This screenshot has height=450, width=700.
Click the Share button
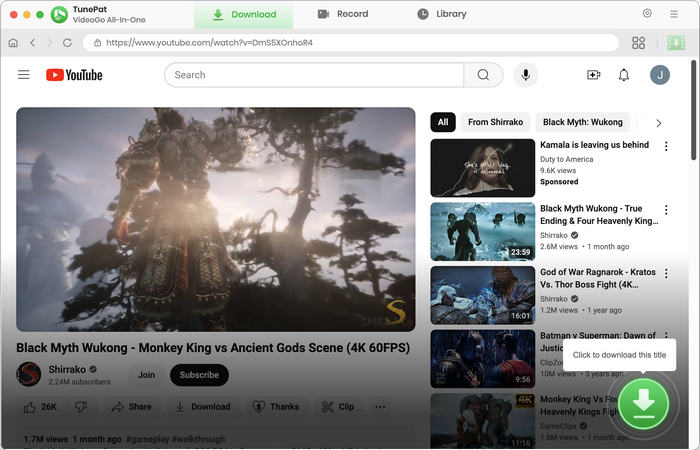pos(132,407)
